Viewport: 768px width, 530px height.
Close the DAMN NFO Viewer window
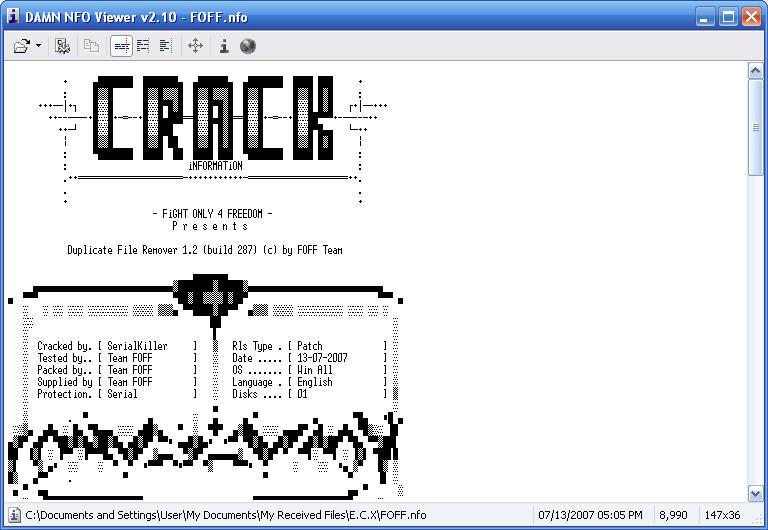coord(751,17)
